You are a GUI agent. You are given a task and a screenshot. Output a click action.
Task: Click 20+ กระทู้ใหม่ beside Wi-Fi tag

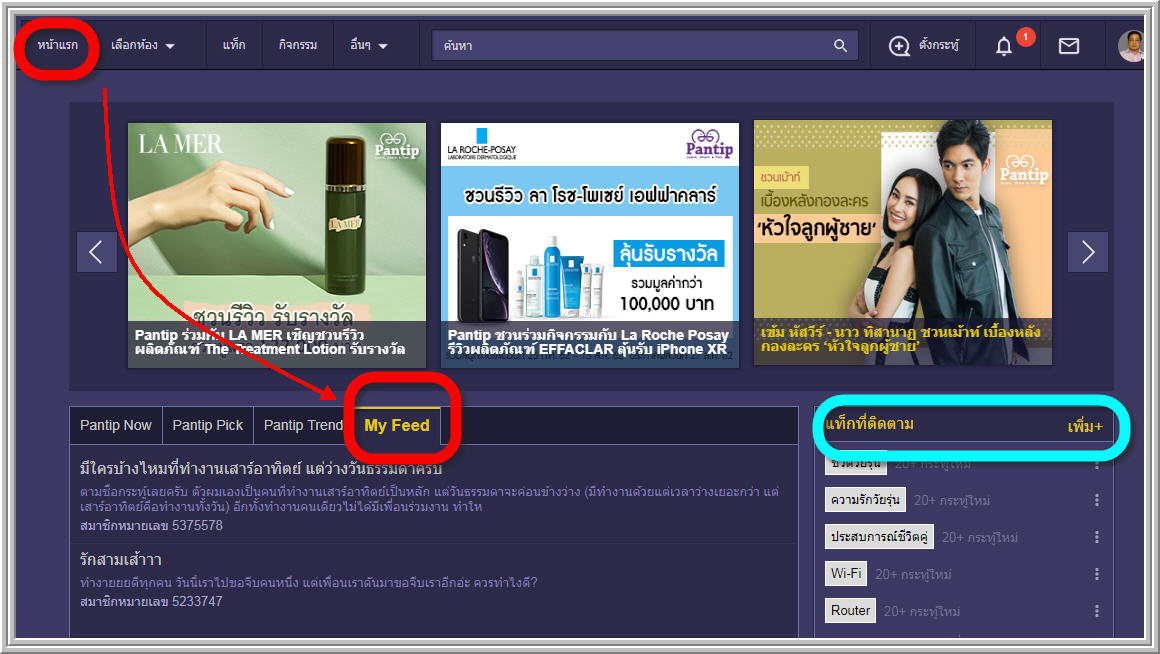pyautogui.click(x=913, y=574)
